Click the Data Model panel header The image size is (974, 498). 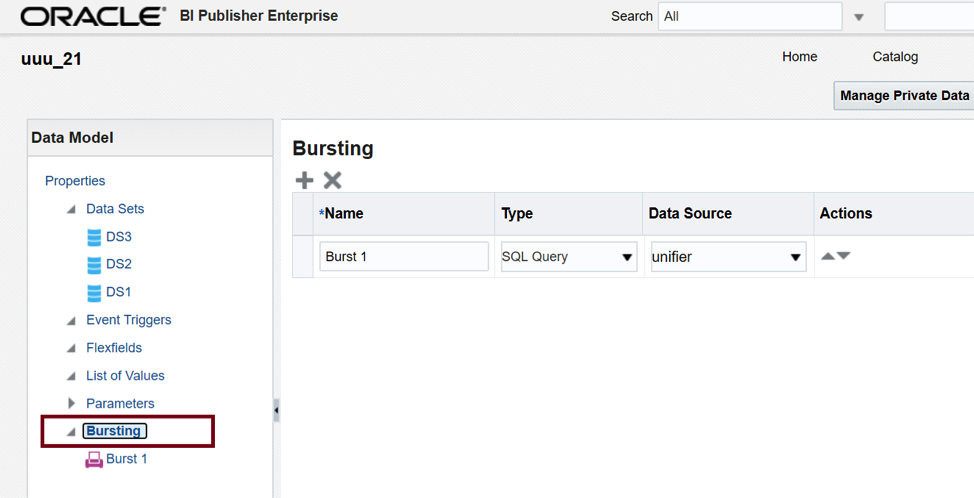point(150,138)
